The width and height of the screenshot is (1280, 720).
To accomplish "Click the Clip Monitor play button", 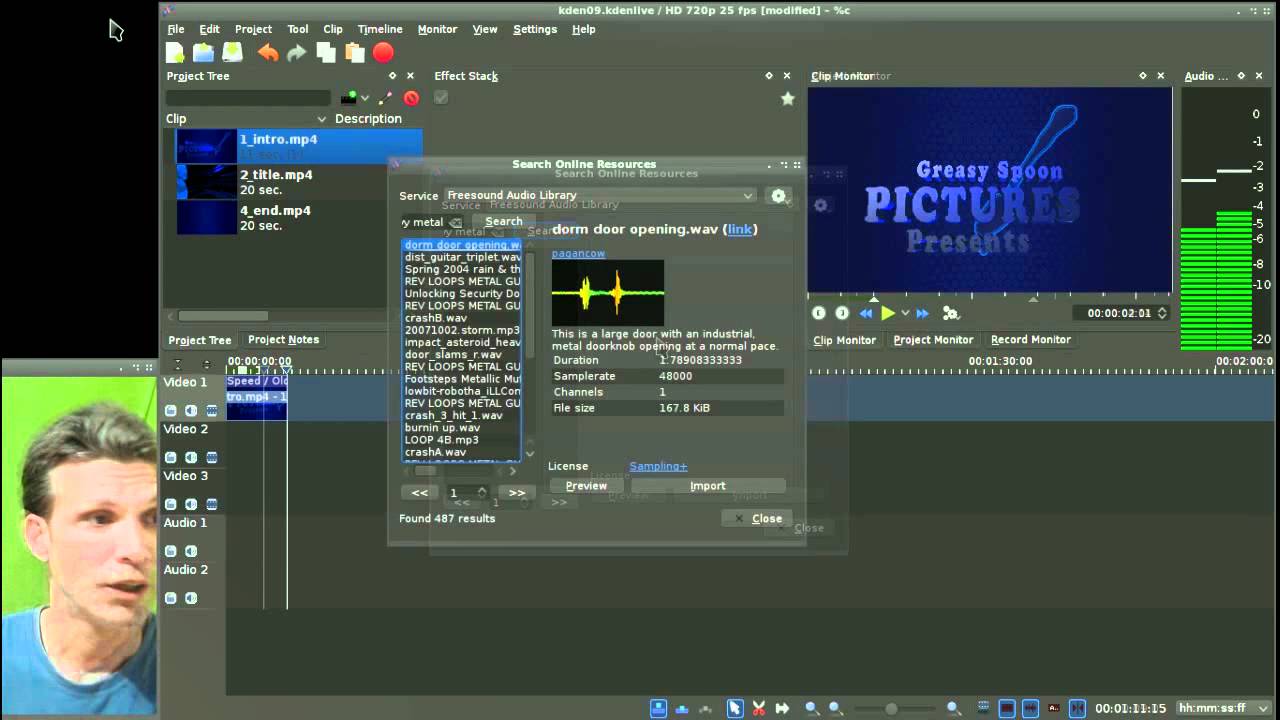I will click(888, 313).
